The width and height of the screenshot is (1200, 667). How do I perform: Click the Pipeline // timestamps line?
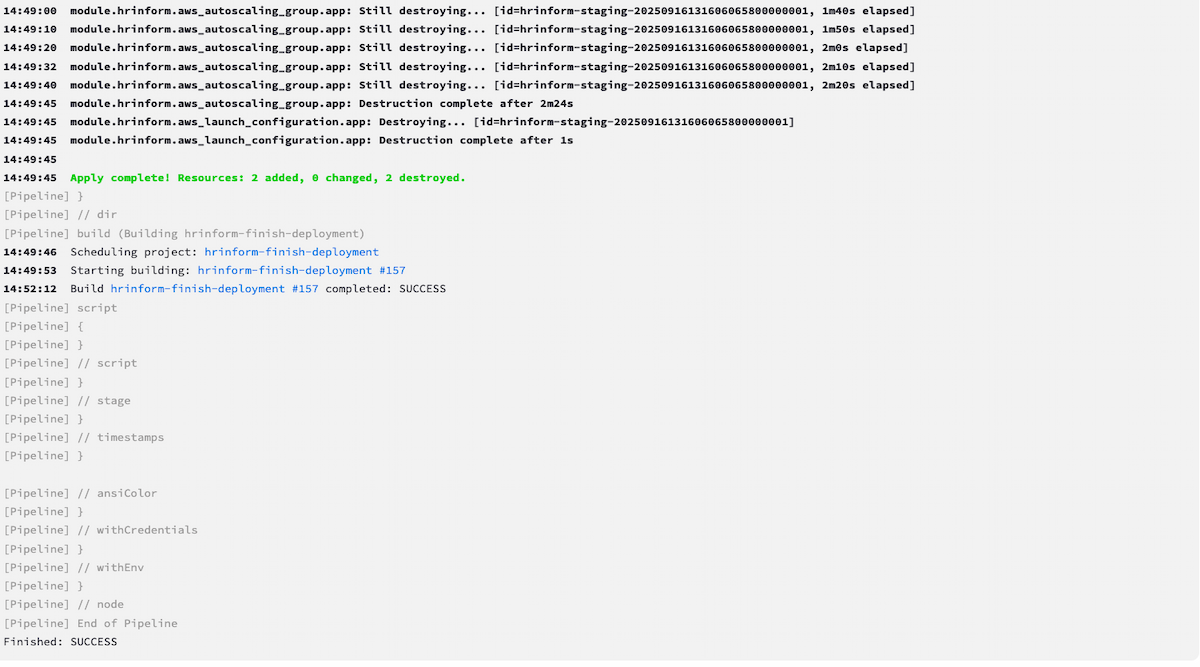point(84,437)
